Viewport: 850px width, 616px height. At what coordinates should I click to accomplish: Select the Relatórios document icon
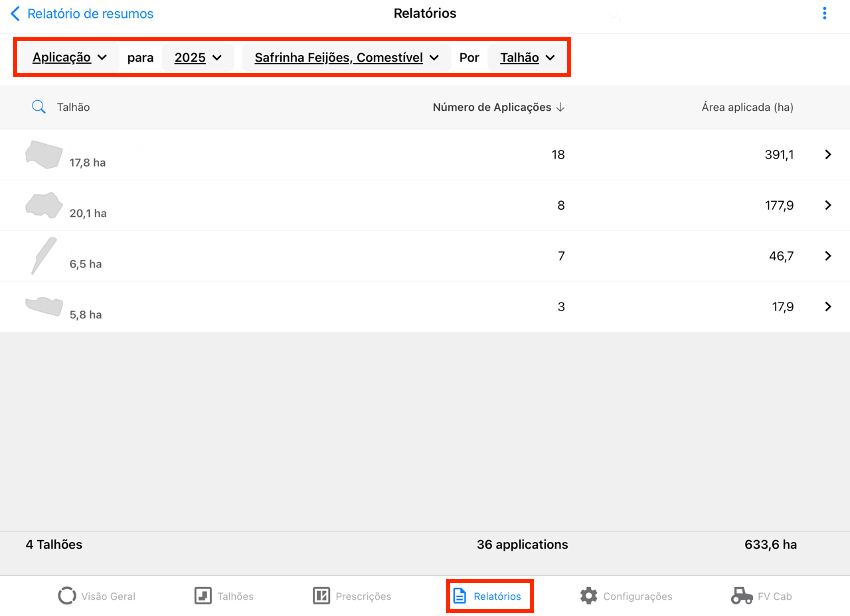coord(460,596)
